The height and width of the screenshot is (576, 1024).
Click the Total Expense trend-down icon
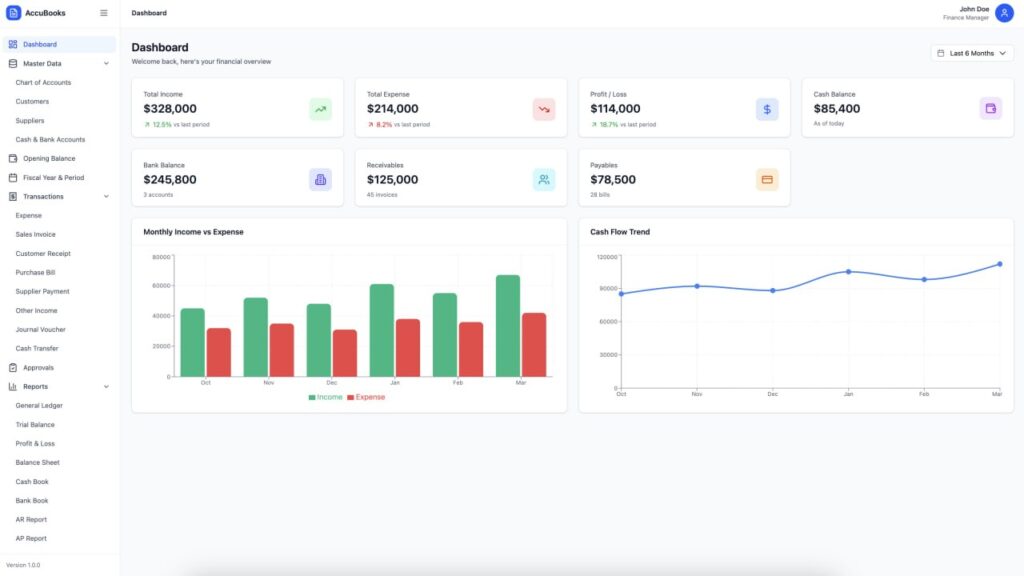tap(543, 109)
